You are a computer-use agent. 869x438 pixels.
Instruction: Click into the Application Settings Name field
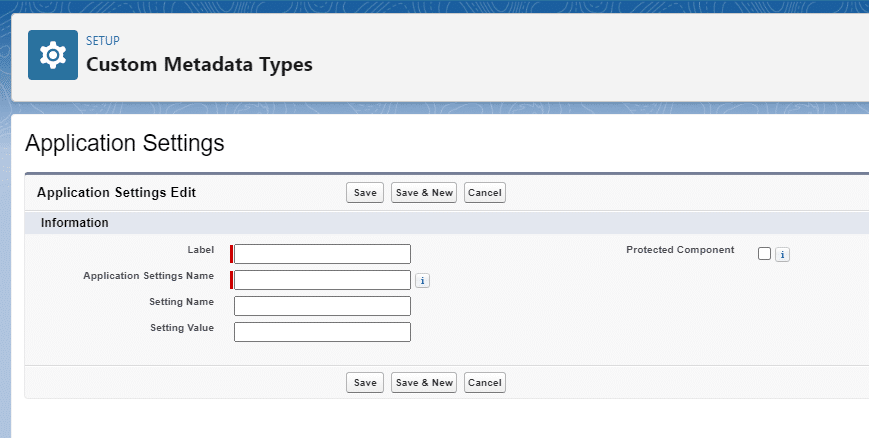point(322,280)
